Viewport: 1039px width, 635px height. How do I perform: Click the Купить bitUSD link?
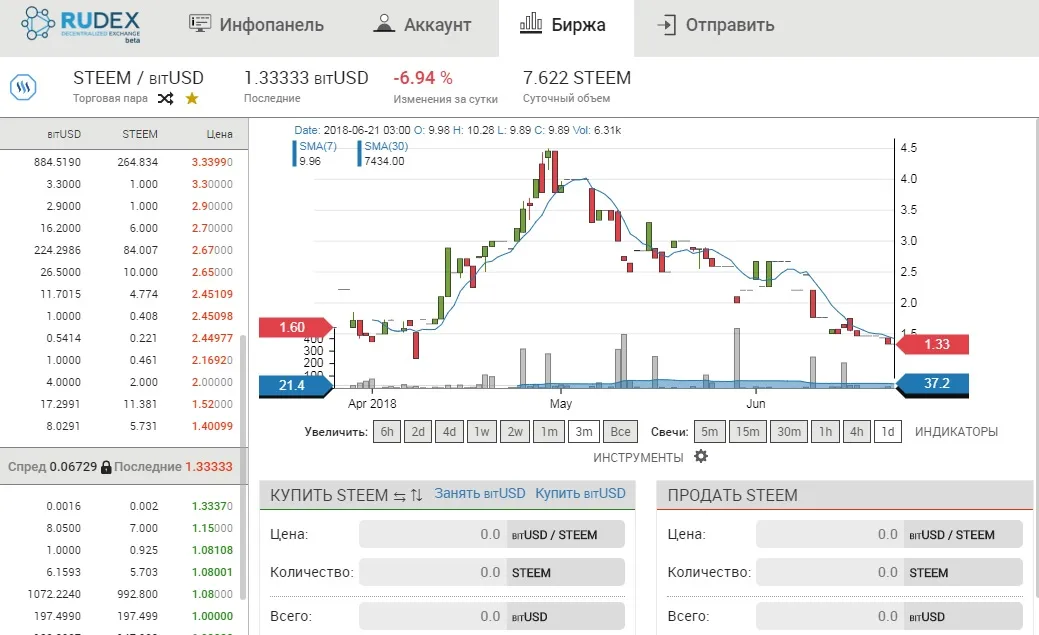[x=580, y=493]
